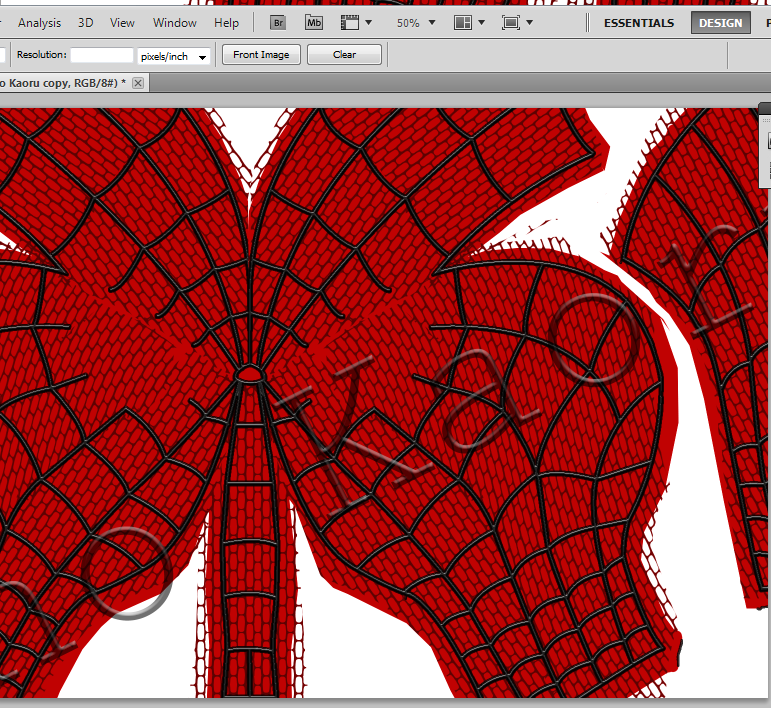Open the Window menu
The image size is (771, 708).
coord(175,23)
